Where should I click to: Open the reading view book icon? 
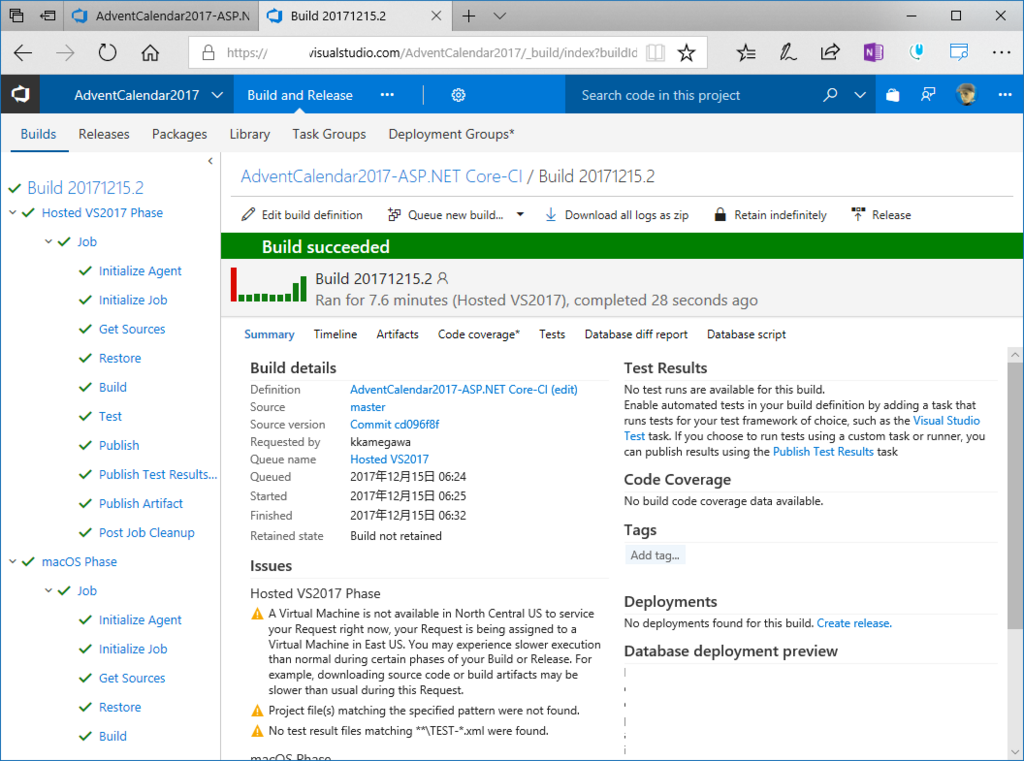click(655, 52)
